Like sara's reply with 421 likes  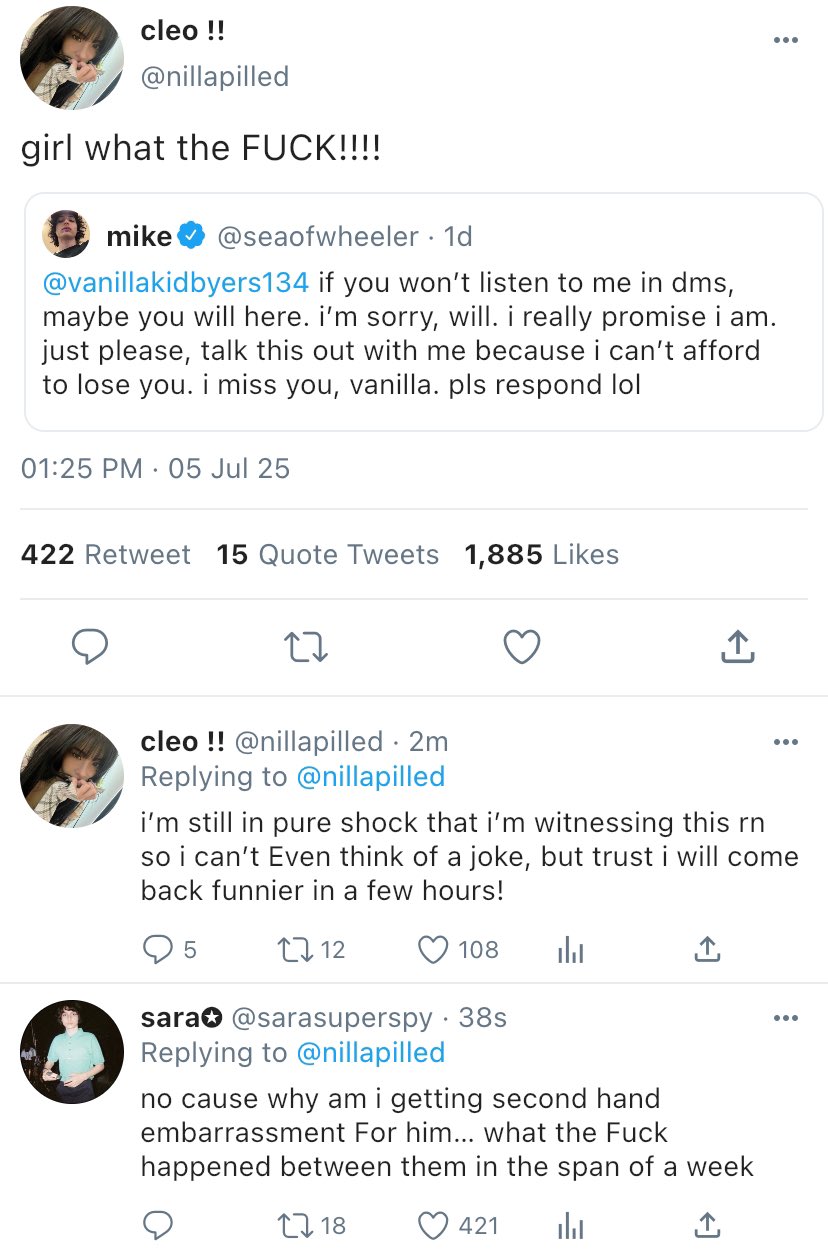coord(457,1225)
